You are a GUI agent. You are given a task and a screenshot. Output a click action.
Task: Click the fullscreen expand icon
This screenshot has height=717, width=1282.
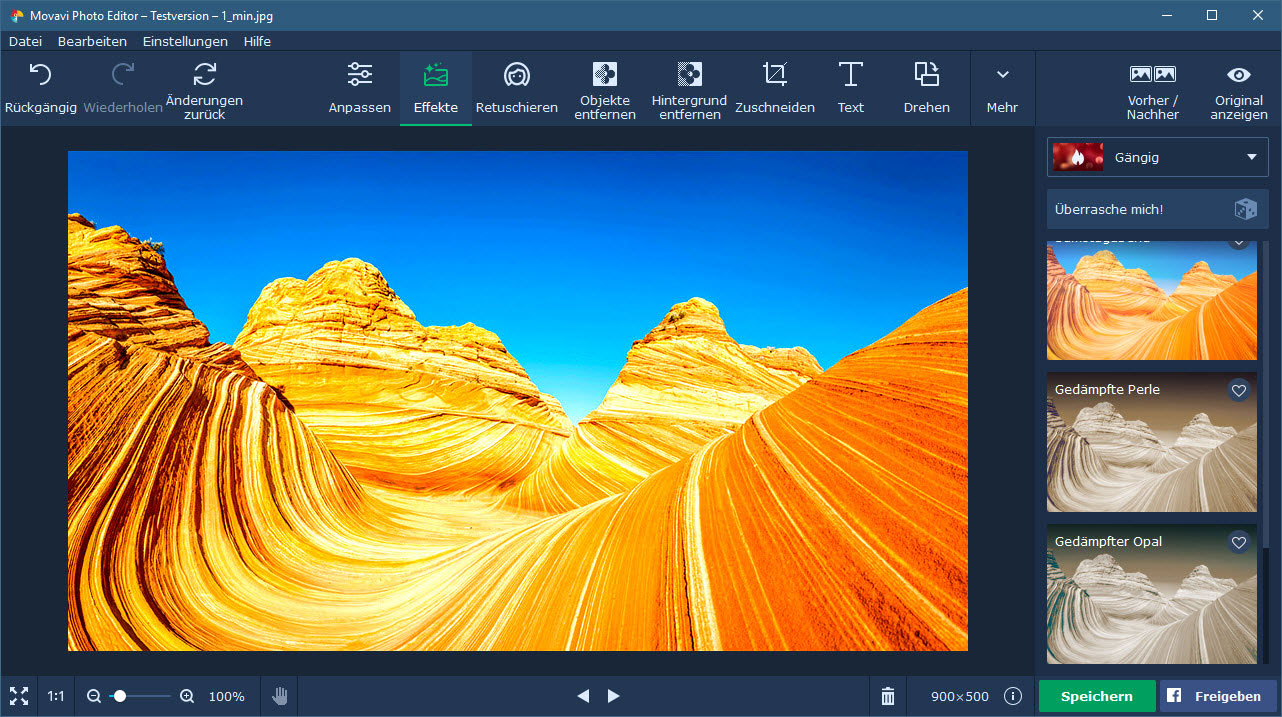tap(19, 696)
